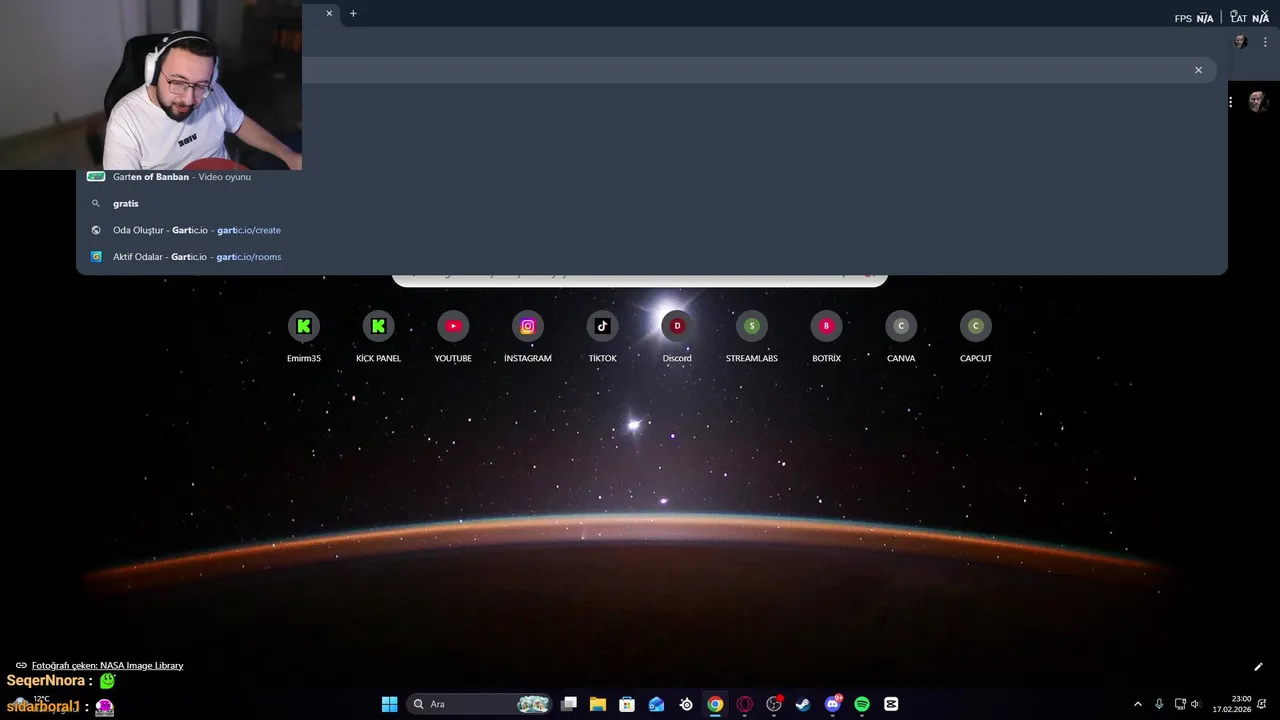Open the STREAMLABS shortcut tile

point(752,337)
